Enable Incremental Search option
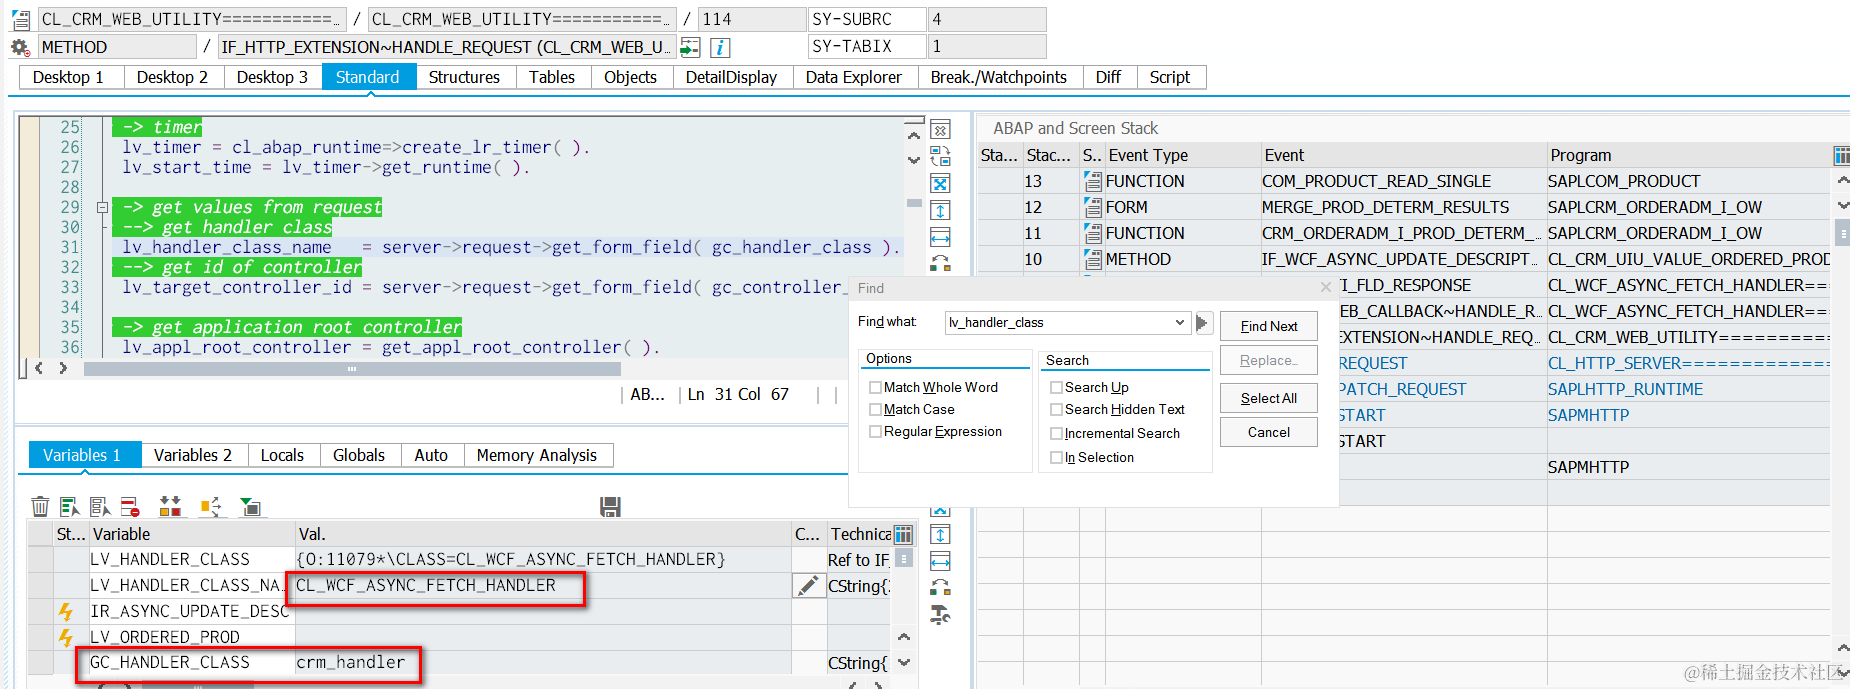This screenshot has width=1850, height=689. [x=1056, y=433]
